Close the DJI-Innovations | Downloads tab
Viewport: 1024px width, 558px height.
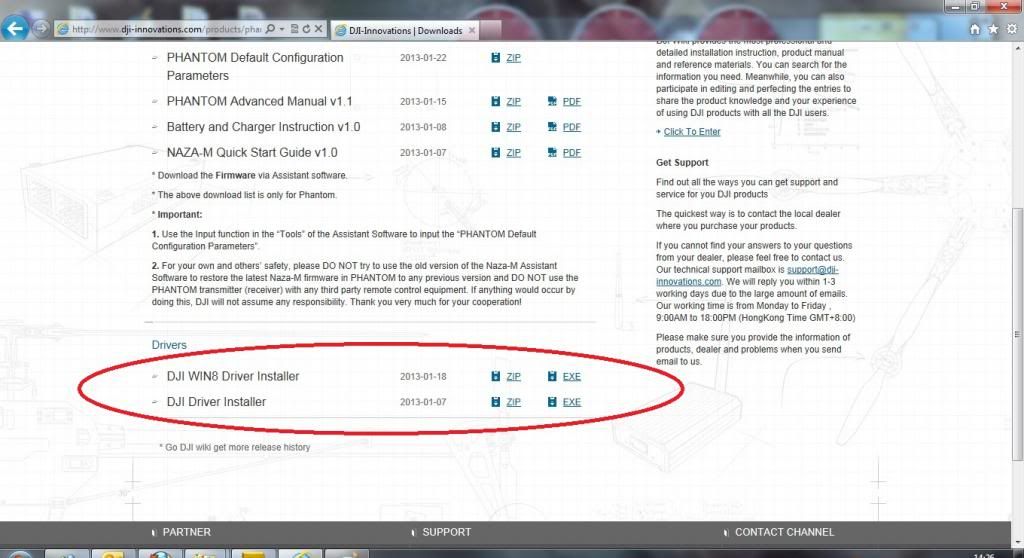pyautogui.click(x=472, y=30)
